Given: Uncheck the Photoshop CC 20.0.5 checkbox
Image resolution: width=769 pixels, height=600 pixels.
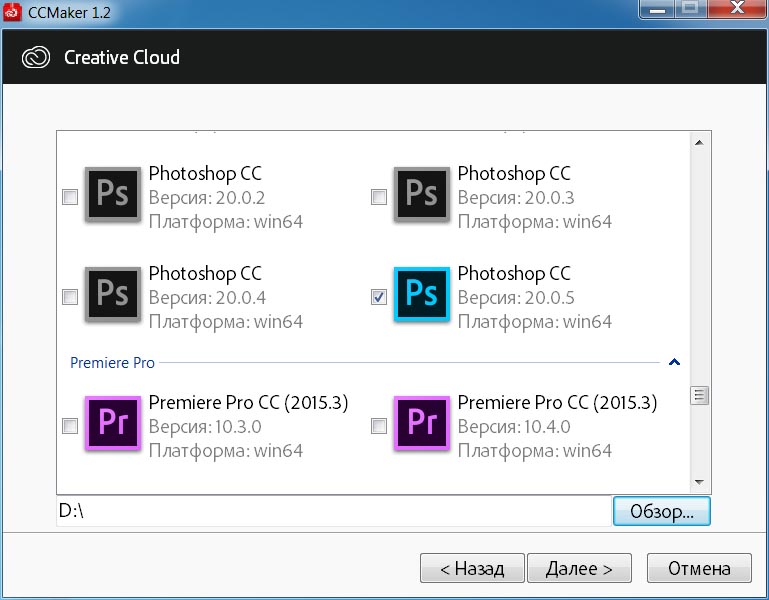Looking at the screenshot, I should pos(379,297).
